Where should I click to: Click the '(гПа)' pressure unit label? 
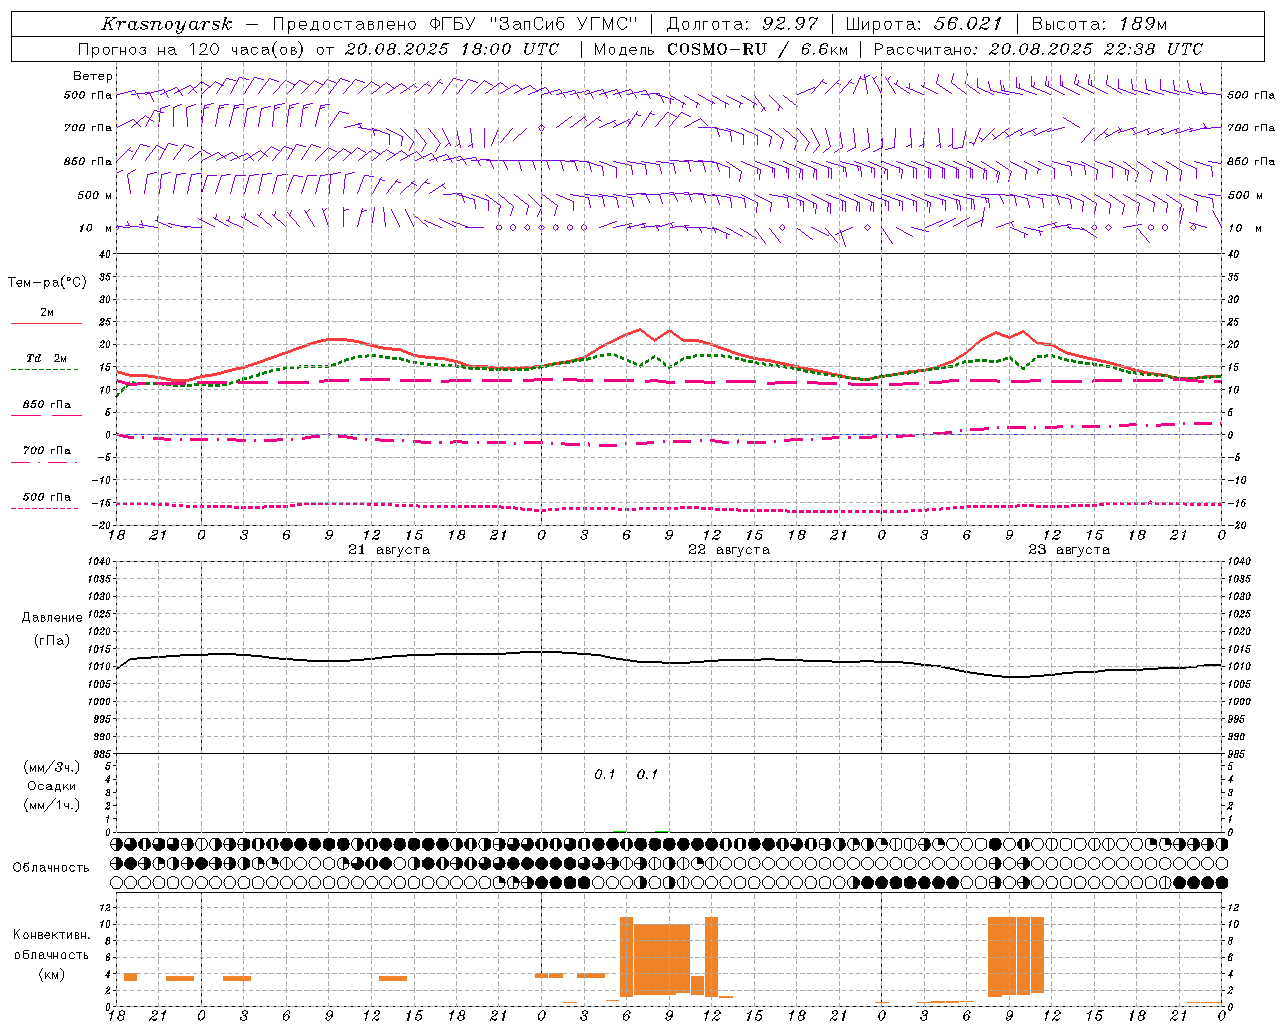click(x=52, y=641)
